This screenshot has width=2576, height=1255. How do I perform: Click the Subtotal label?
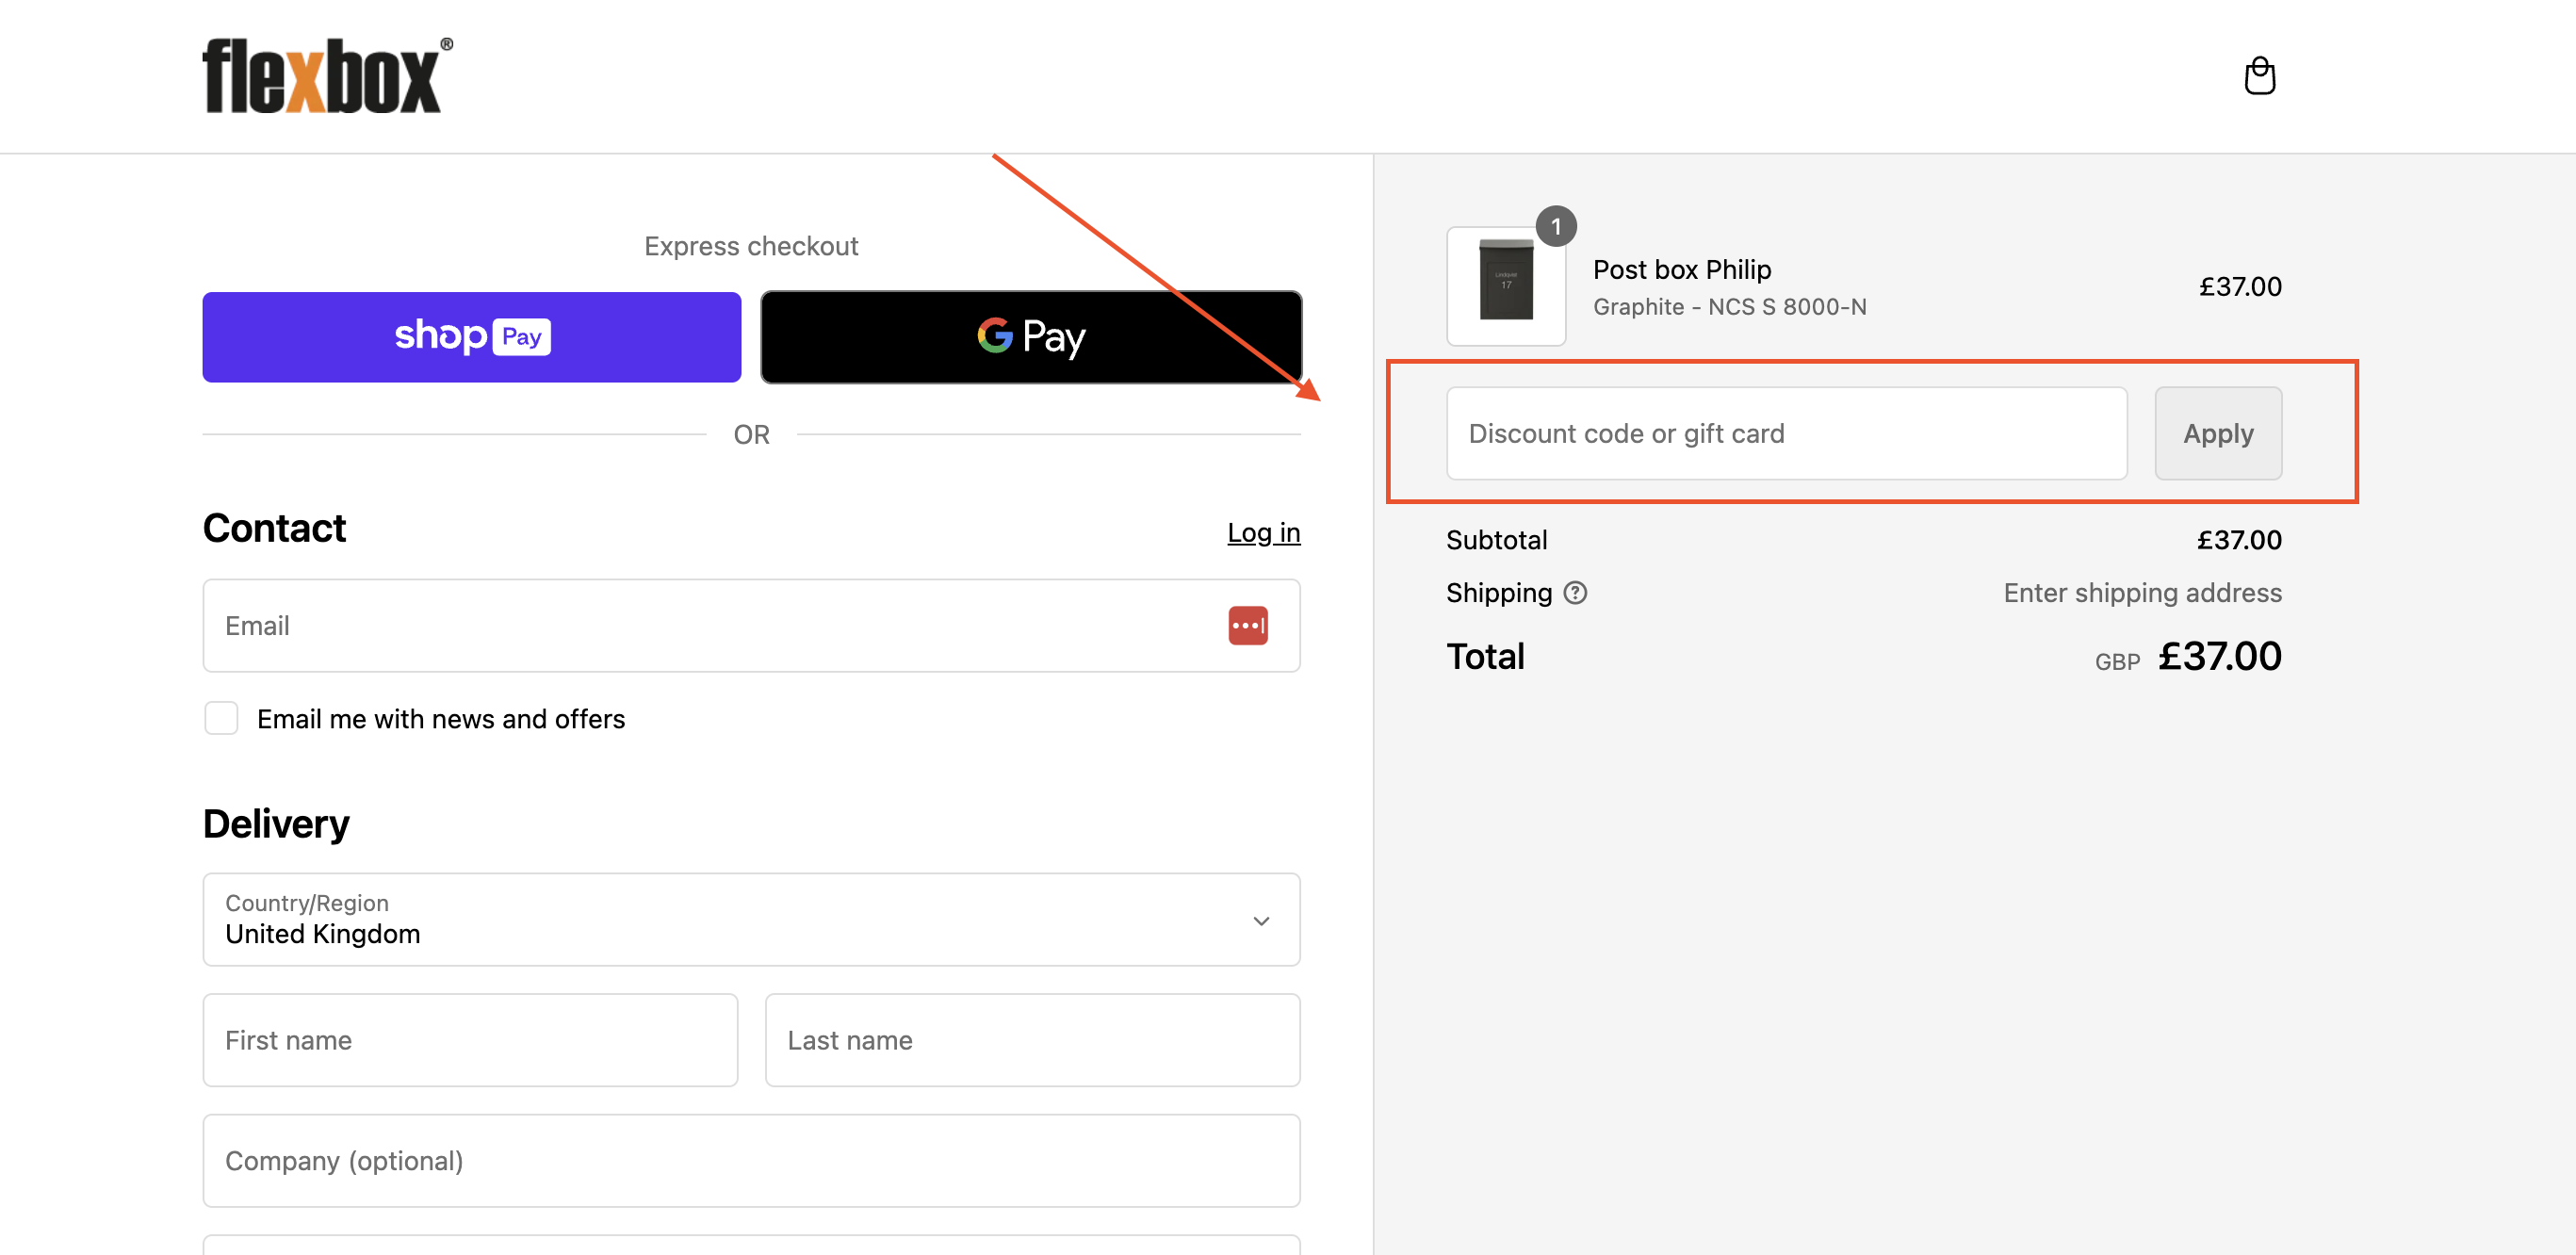click(1496, 540)
